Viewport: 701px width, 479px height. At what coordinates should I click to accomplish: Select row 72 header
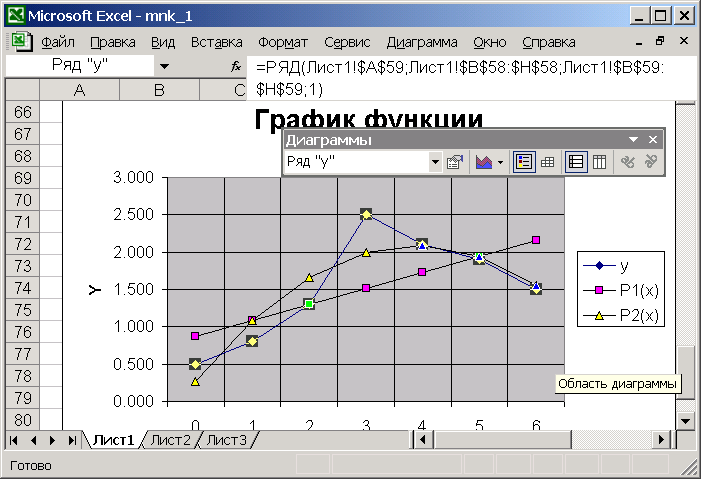coord(23,244)
